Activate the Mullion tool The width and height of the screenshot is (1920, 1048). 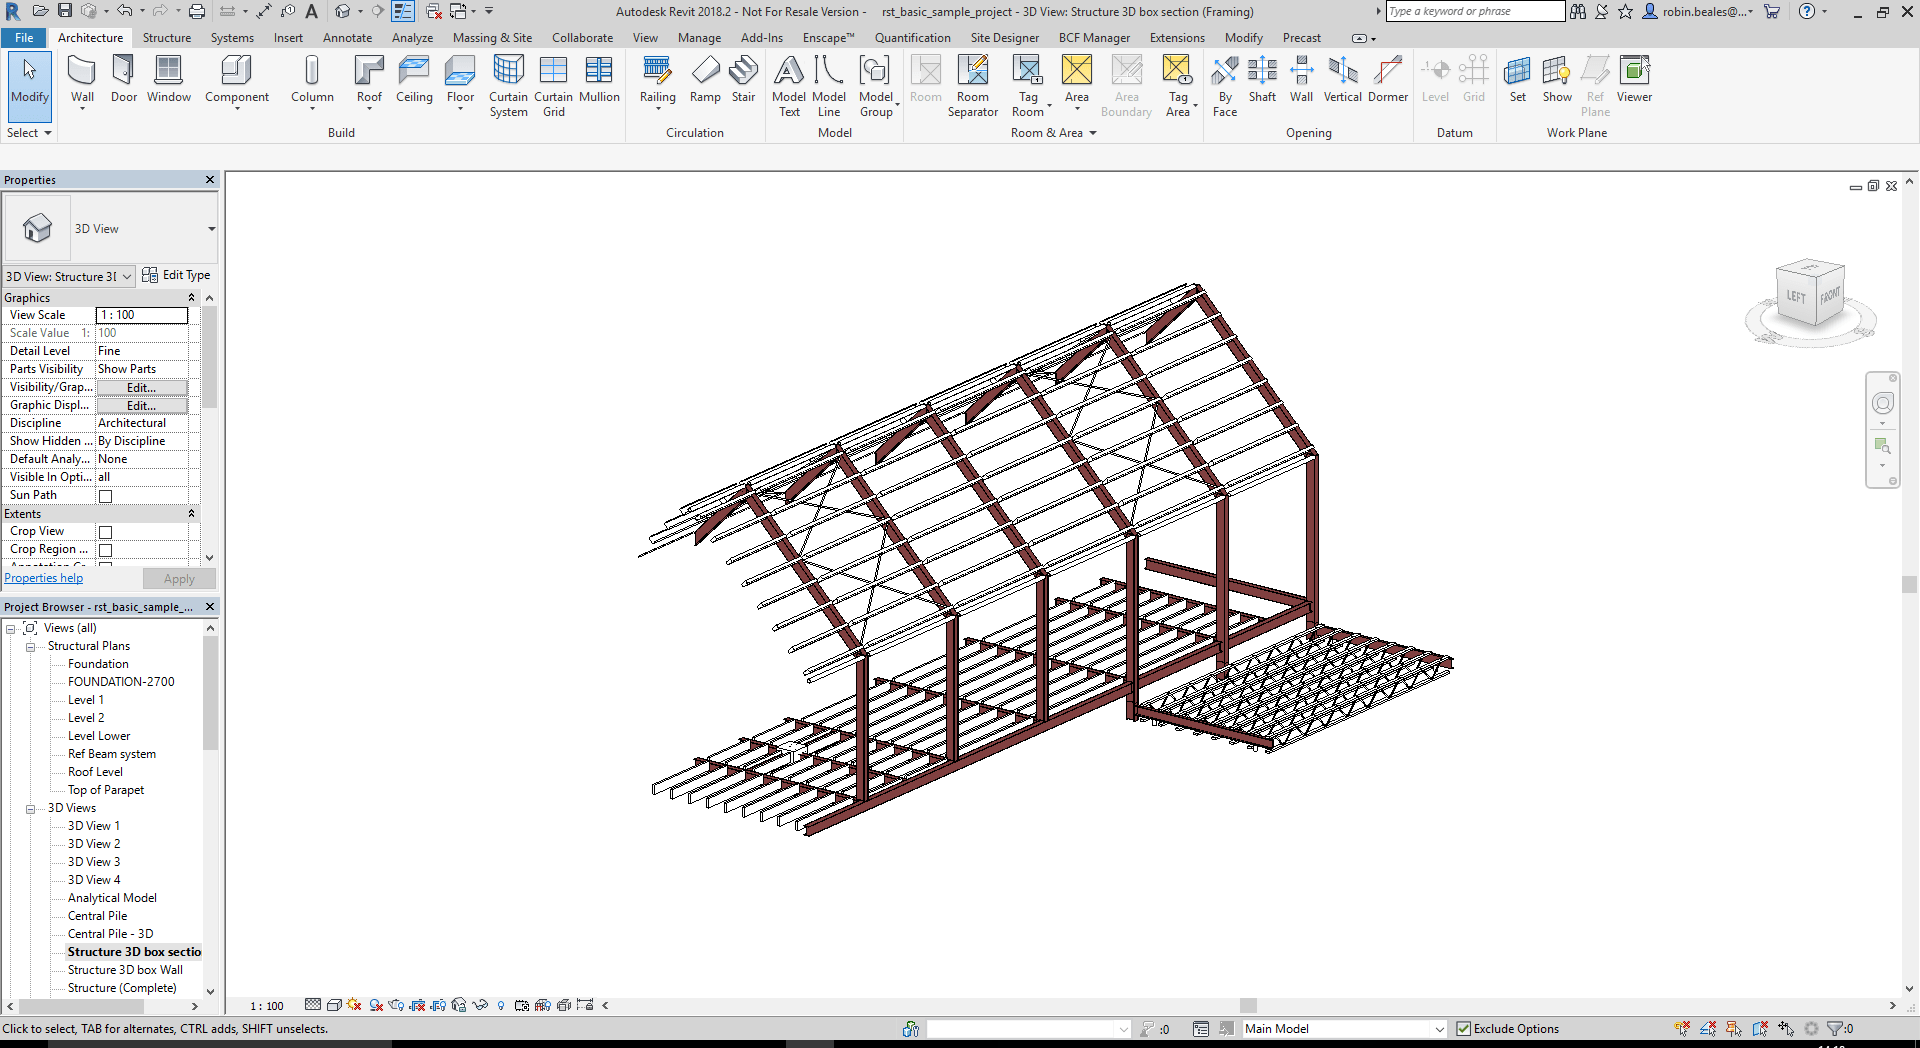599,79
